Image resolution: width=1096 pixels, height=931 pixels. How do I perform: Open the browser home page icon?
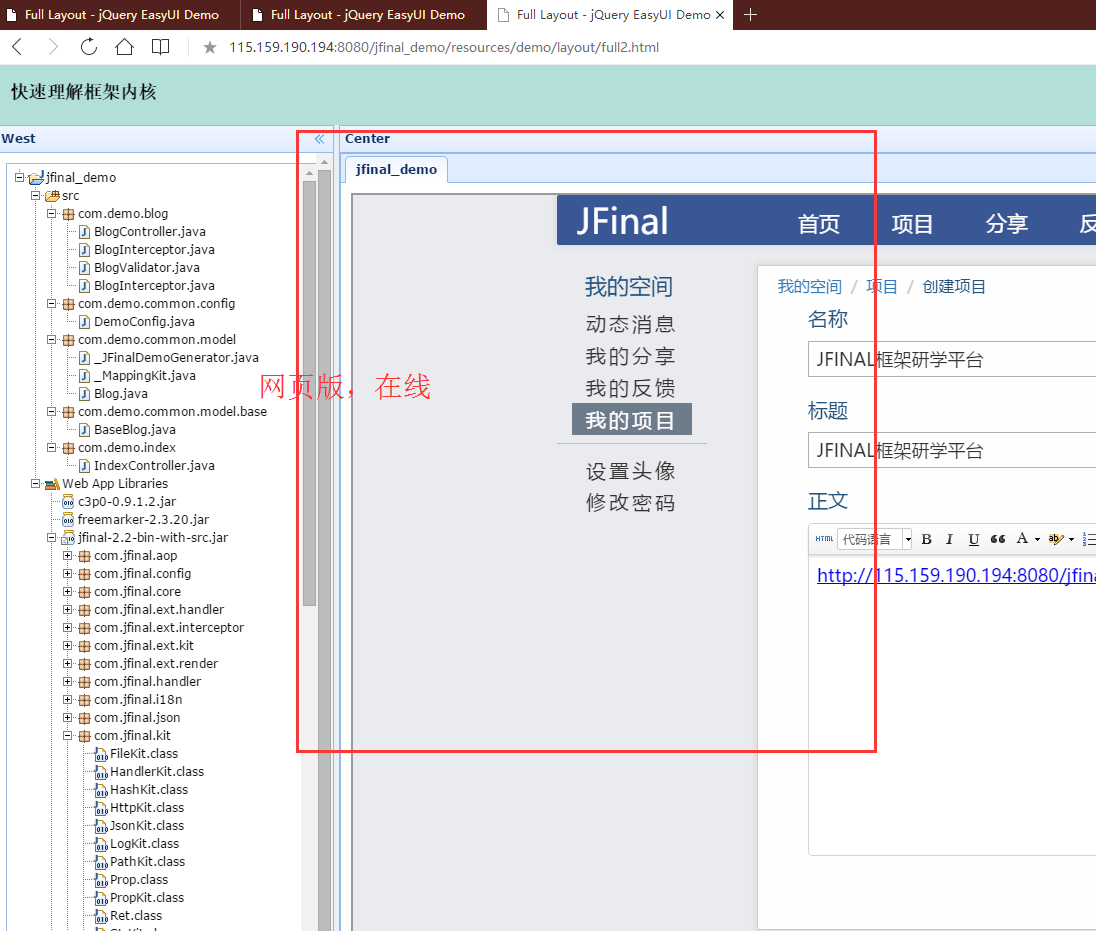[x=124, y=47]
